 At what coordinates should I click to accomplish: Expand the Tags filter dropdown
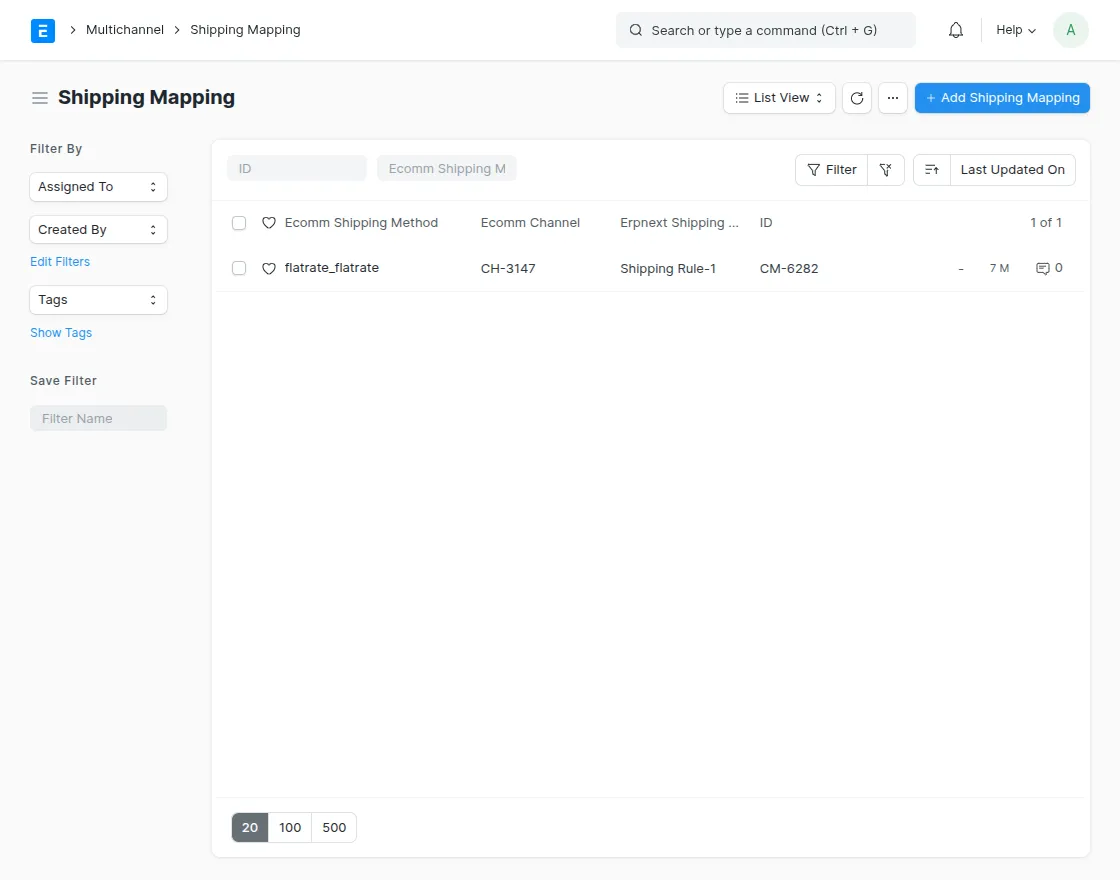(x=98, y=299)
